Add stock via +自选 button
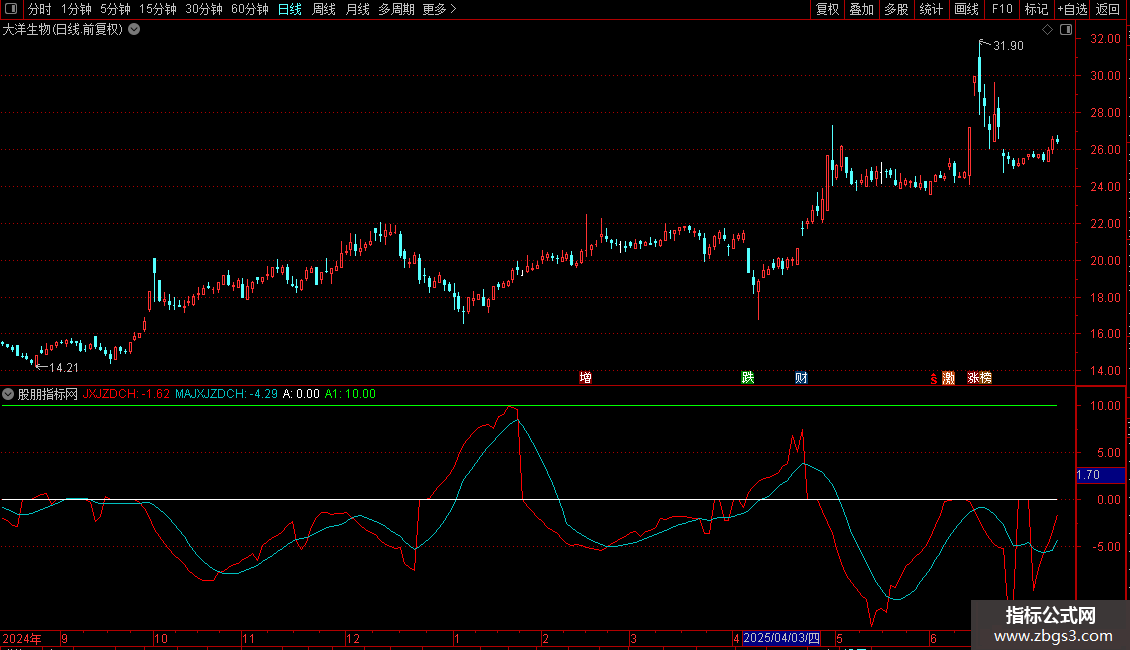Viewport: 1130px width, 650px height. (1072, 9)
